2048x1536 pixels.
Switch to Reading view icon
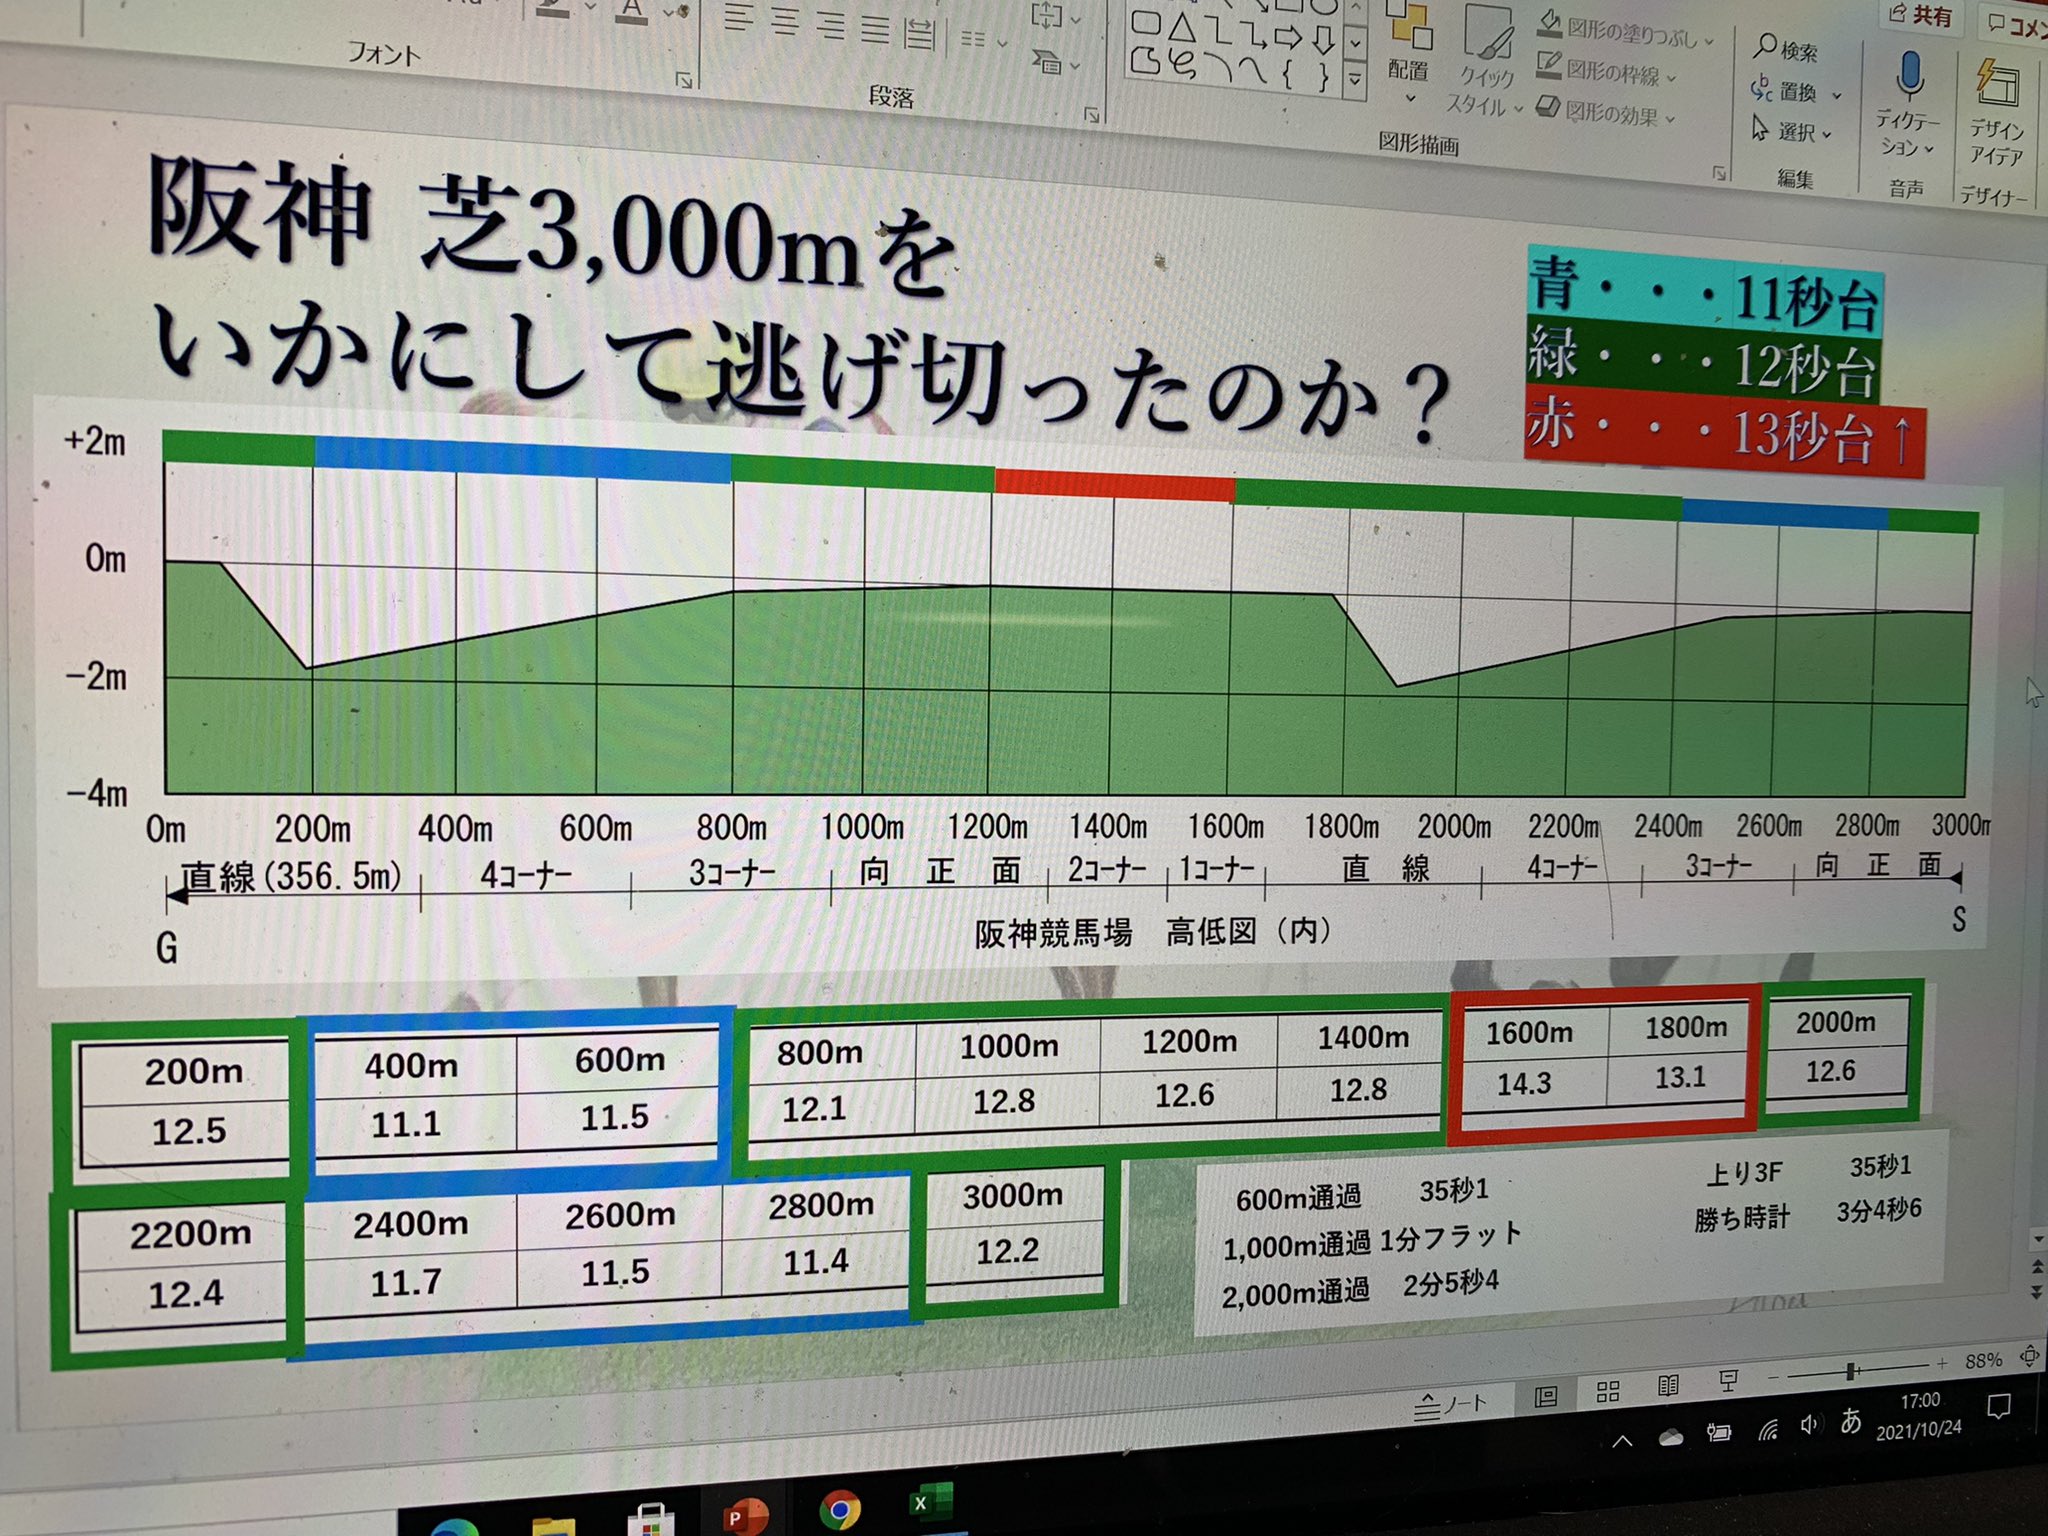(1668, 1386)
